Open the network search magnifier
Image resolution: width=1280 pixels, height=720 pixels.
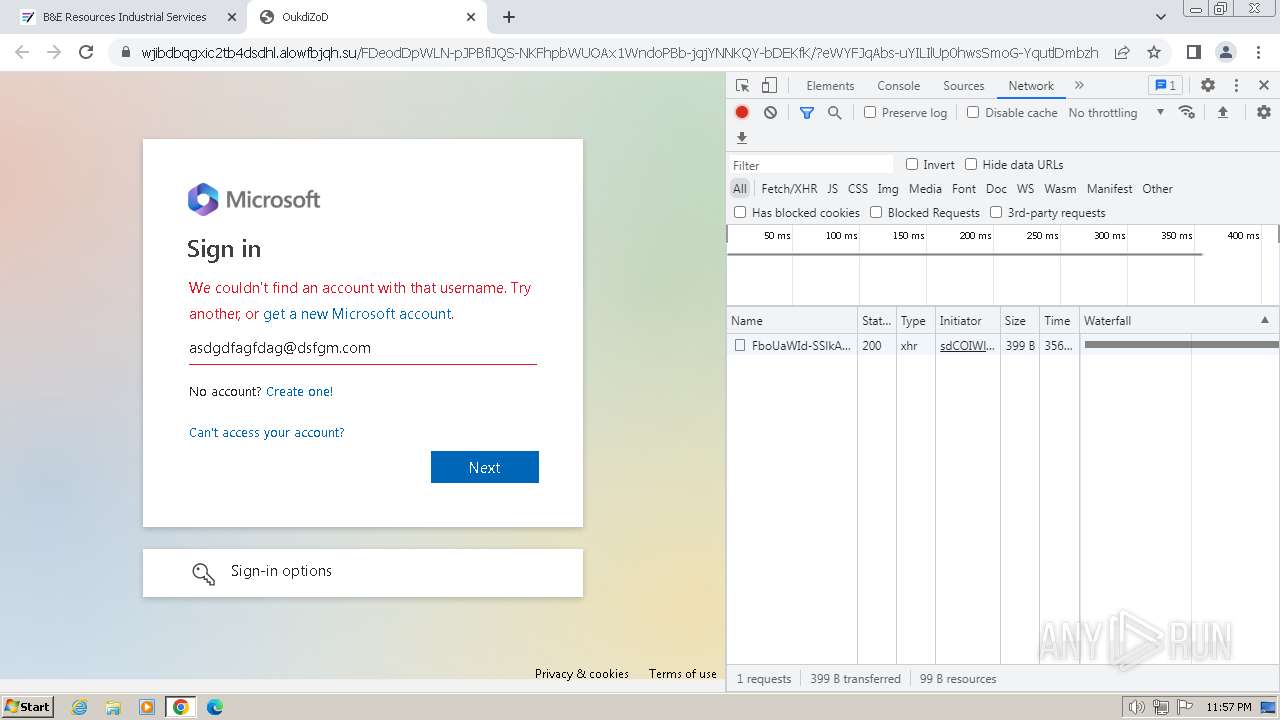[x=835, y=113]
